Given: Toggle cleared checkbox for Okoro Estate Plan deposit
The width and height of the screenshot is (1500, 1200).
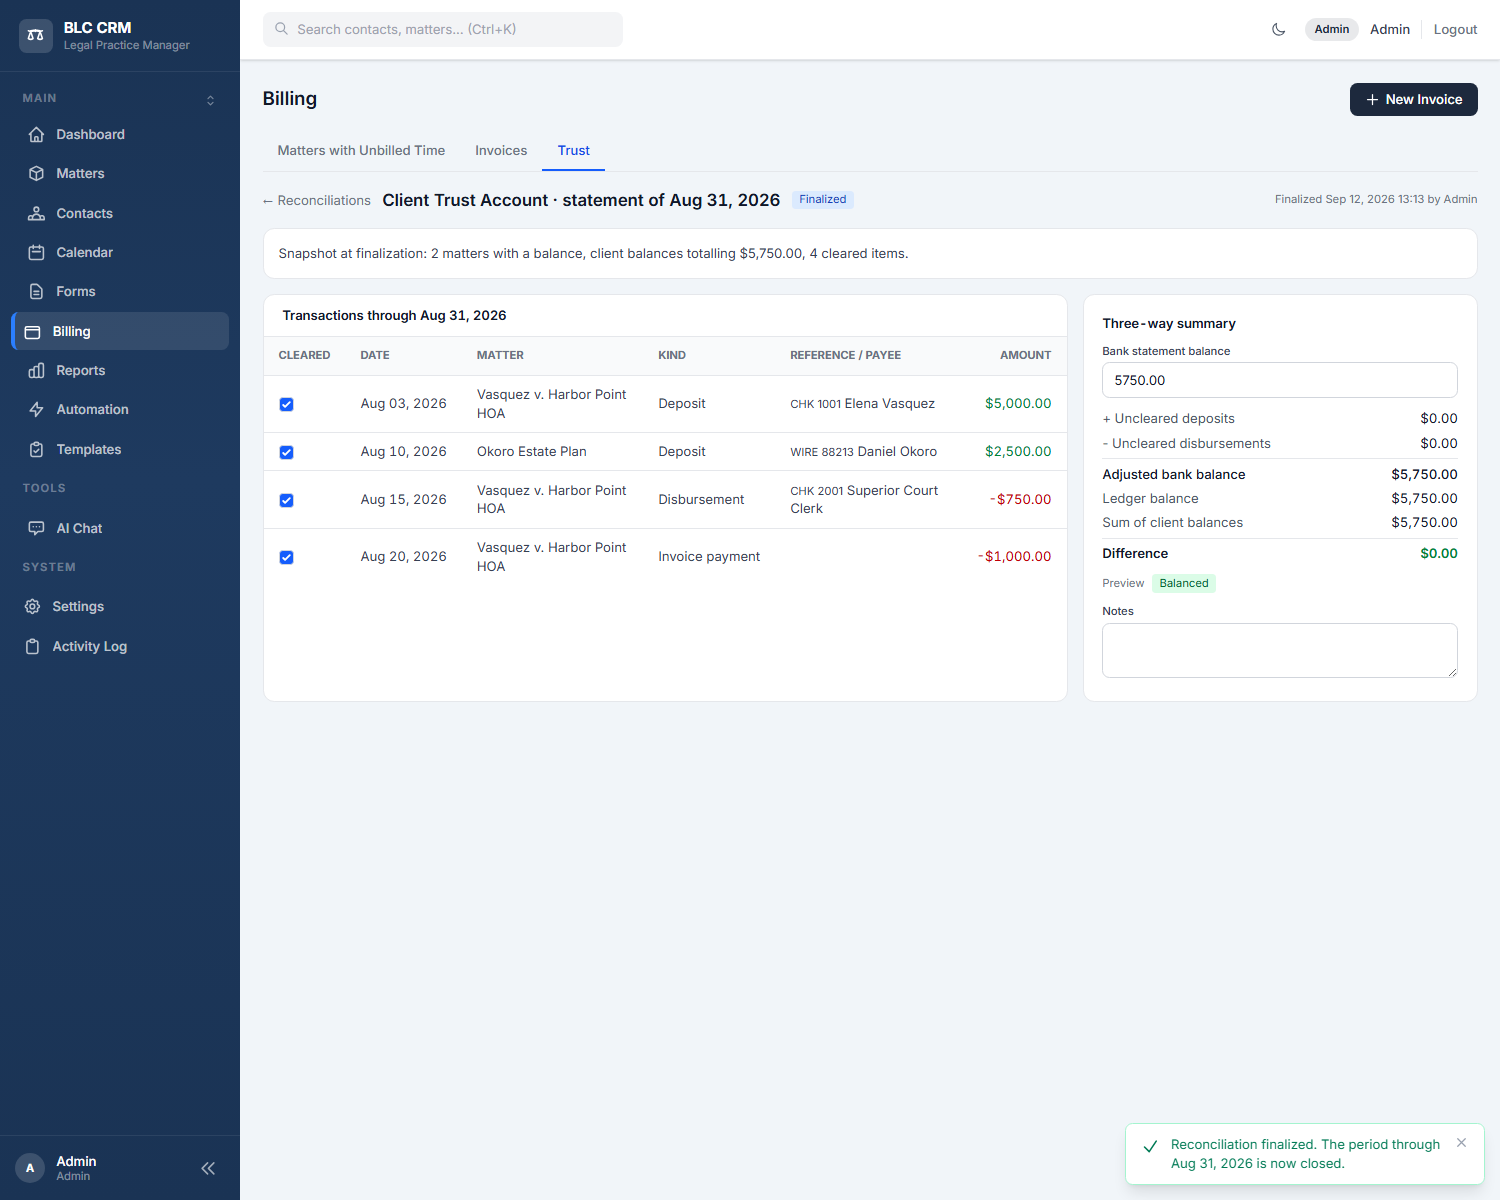Looking at the screenshot, I should [287, 453].
